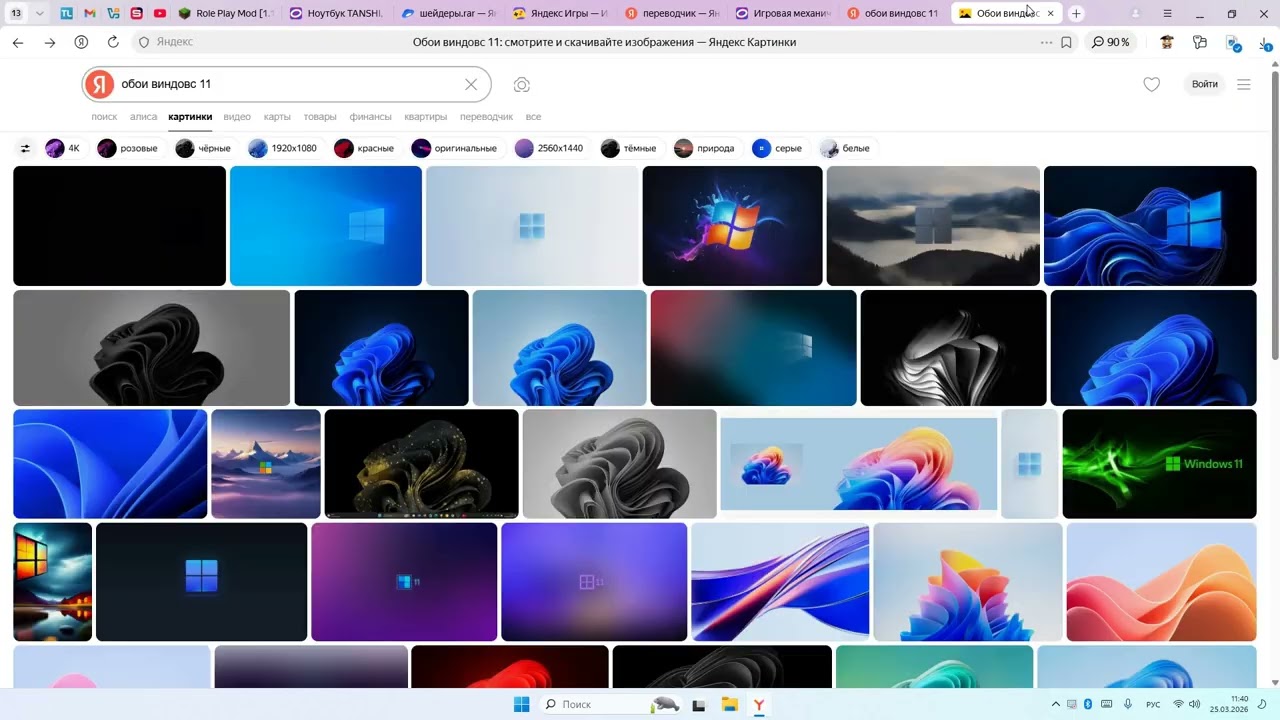Switch to the шейдеры.rar tab
Viewport: 1280px width, 720px height.
(449, 14)
